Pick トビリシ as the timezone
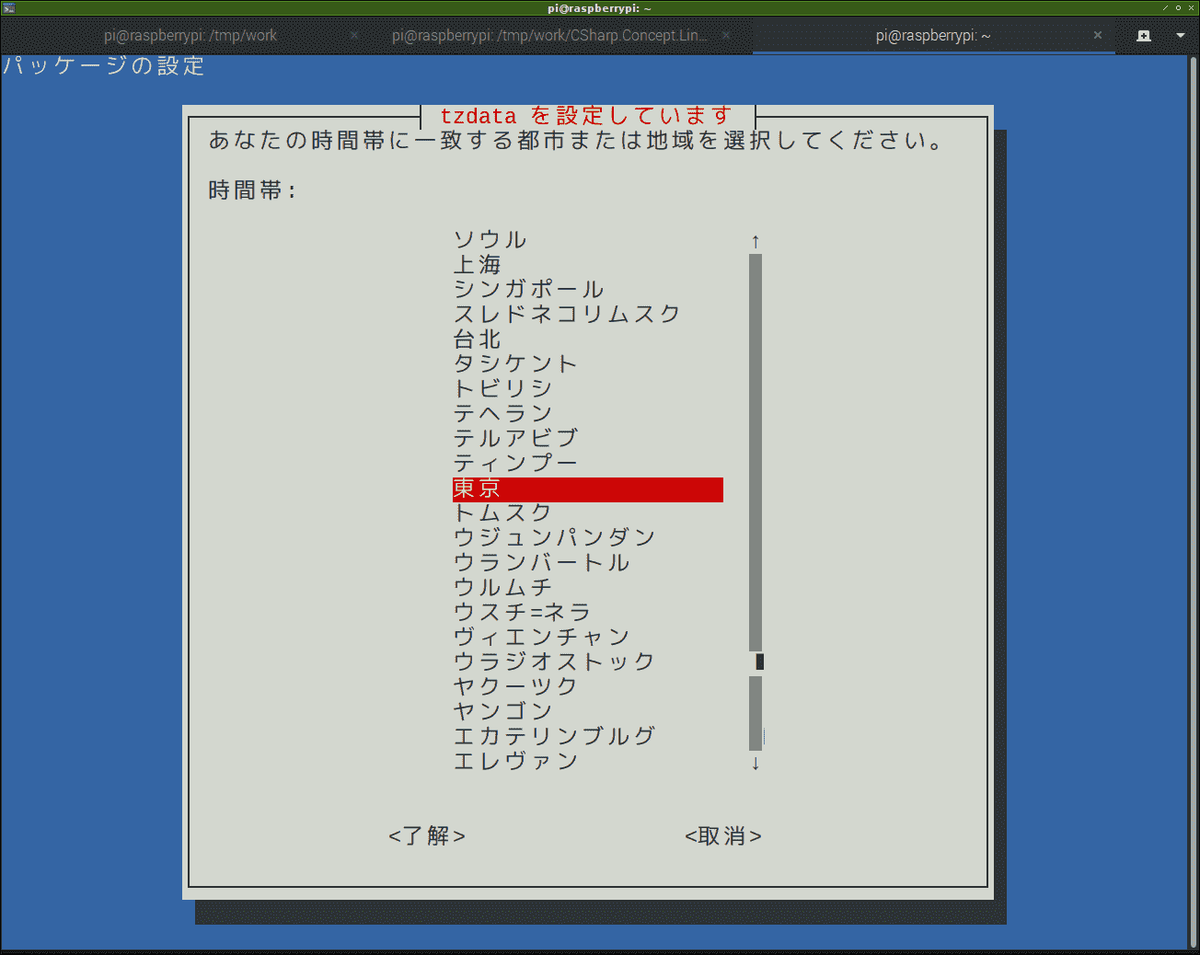Viewport: 1200px width, 955px height. tap(503, 389)
